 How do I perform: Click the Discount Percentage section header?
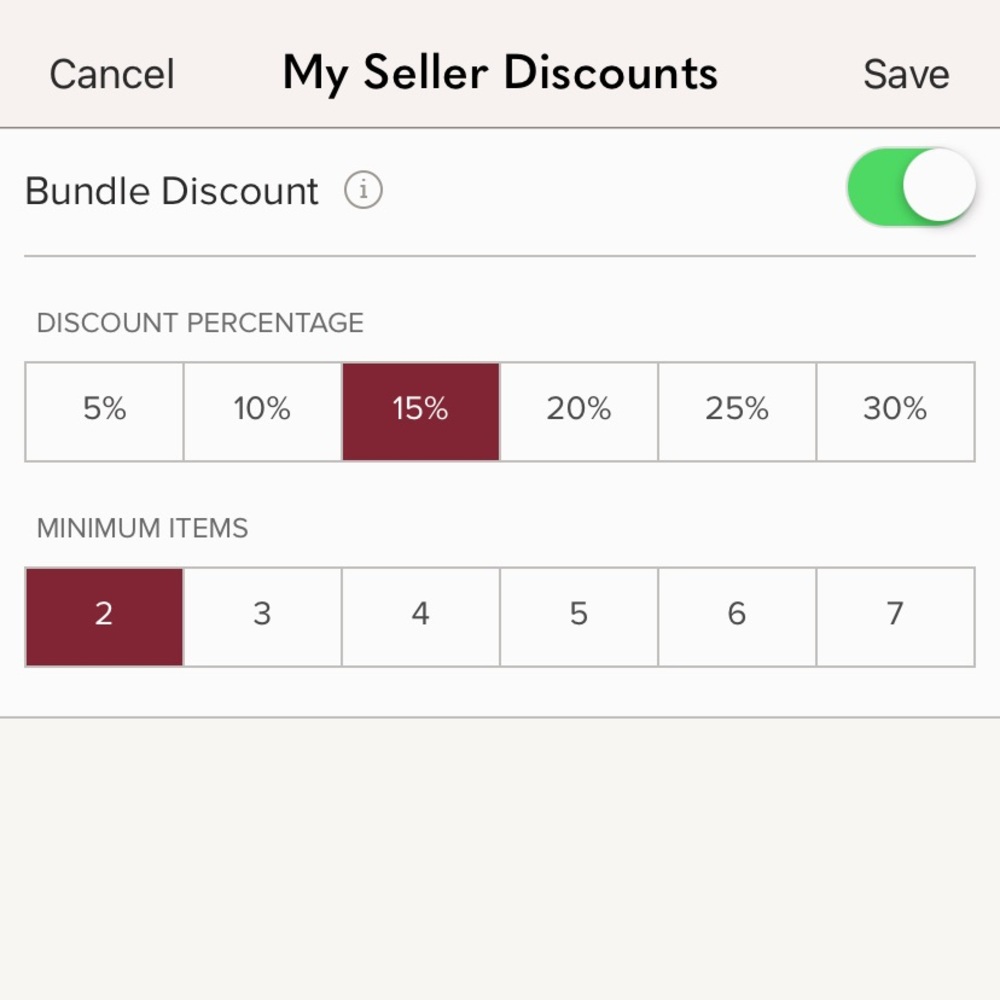click(200, 322)
